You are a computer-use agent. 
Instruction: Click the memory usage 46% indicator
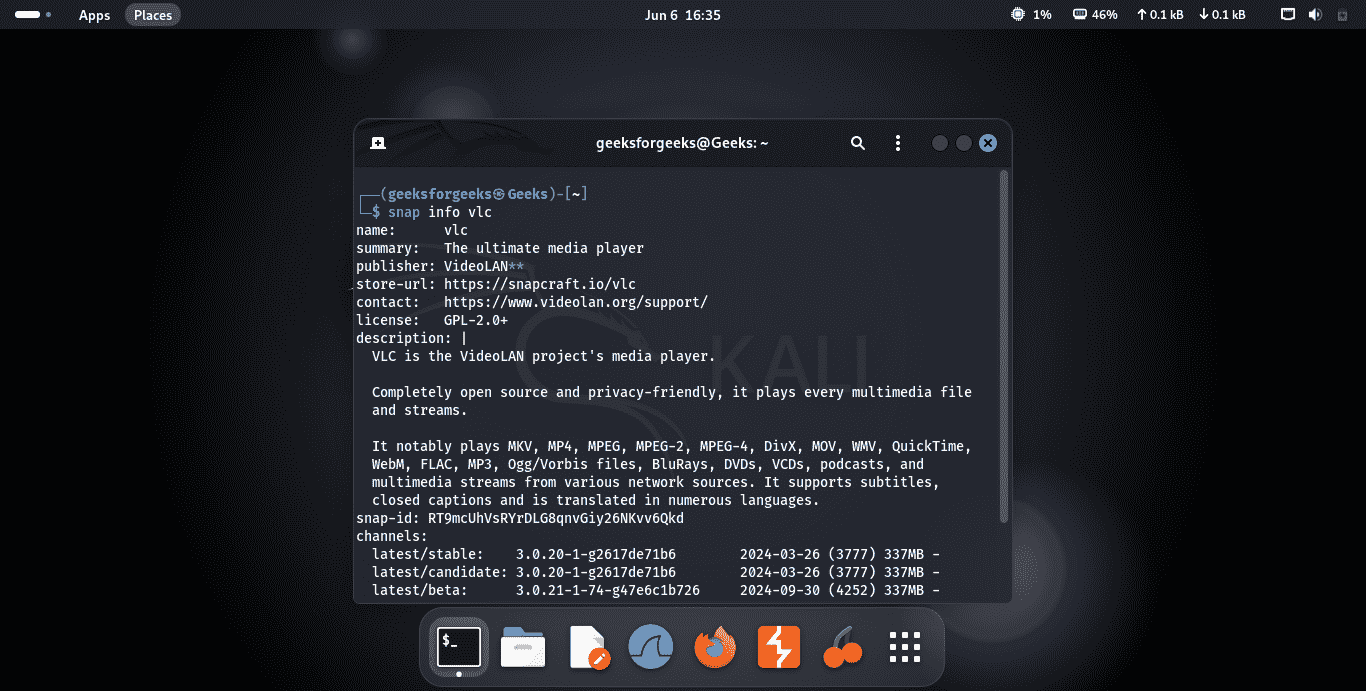click(1094, 15)
